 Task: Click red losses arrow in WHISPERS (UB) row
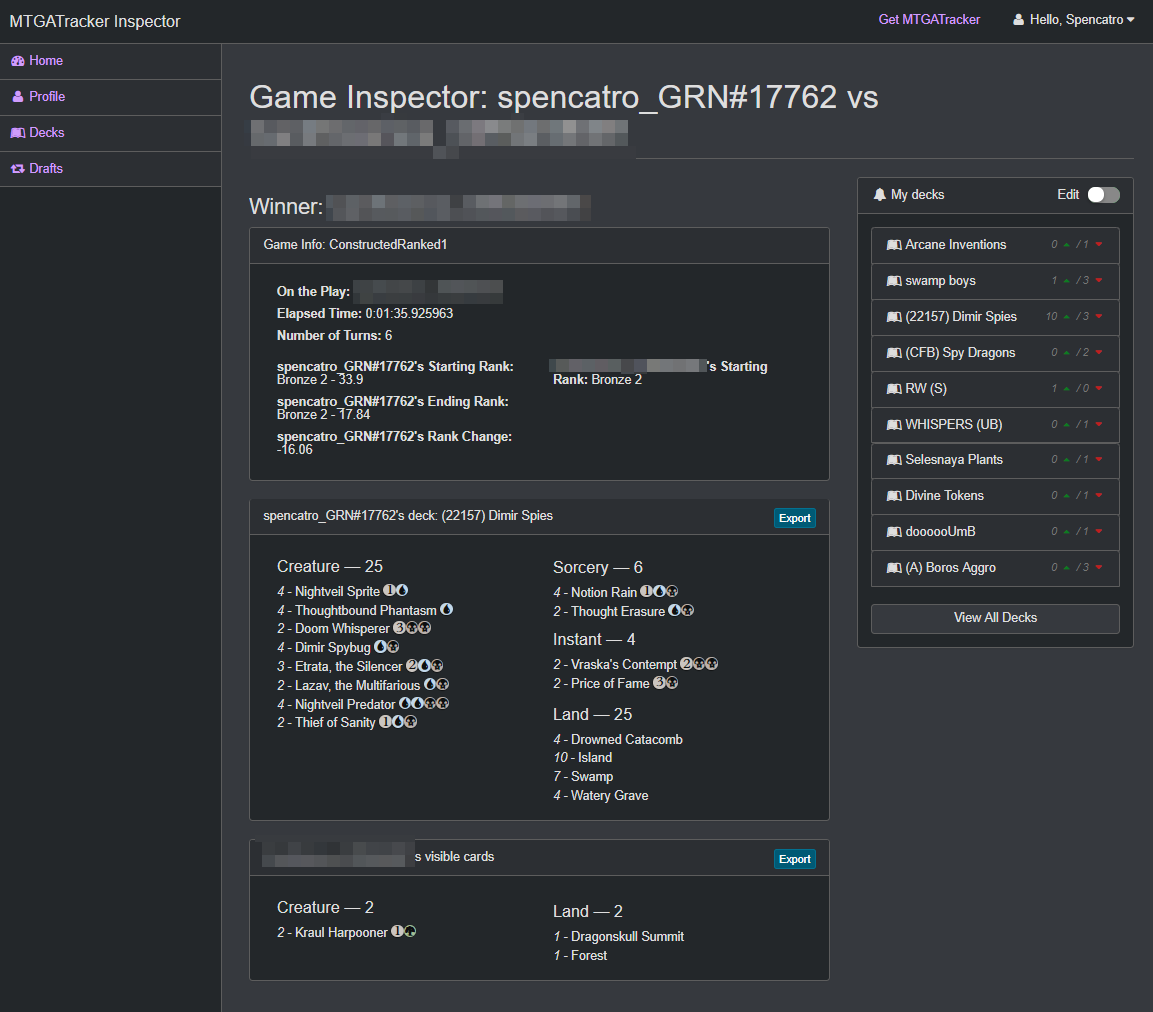point(1099,425)
